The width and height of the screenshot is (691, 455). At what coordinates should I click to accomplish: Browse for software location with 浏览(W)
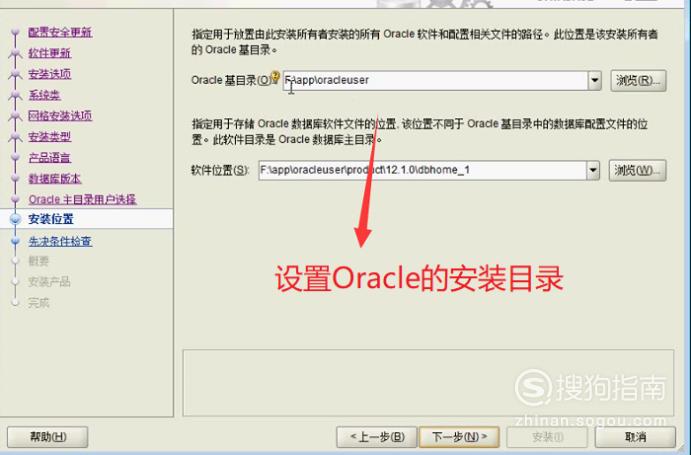tap(637, 170)
